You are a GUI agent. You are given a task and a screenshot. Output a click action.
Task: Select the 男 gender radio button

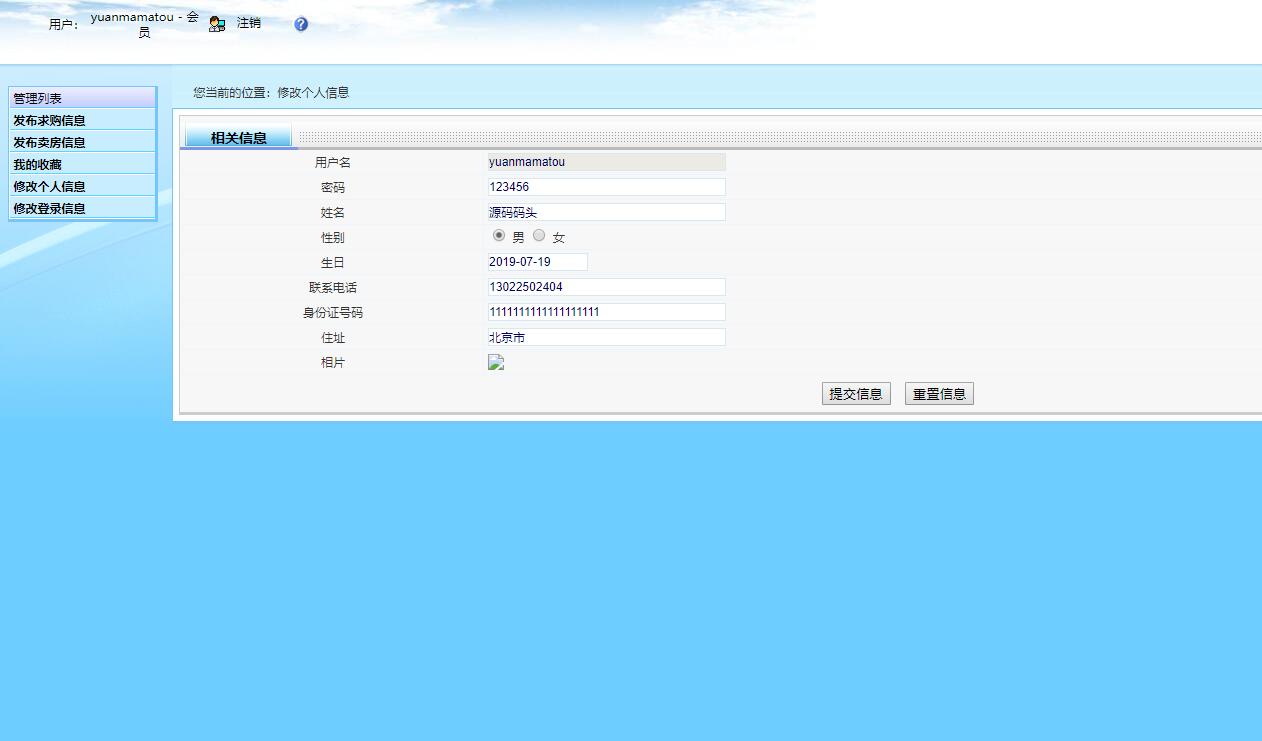pos(499,235)
